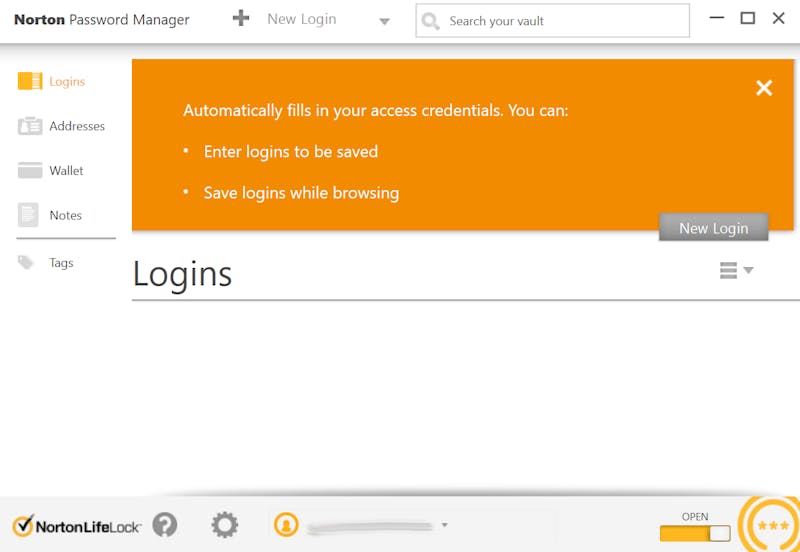
Task: Click the list view icon beside Logins heading
Action: coord(728,270)
